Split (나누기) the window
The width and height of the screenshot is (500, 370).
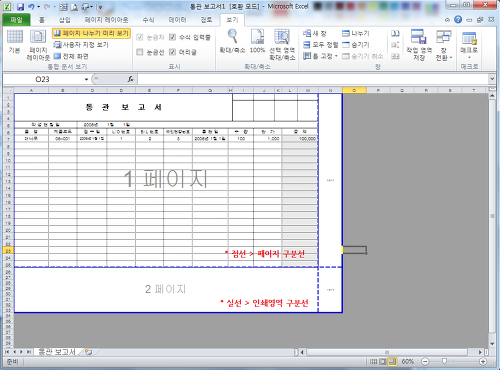tap(356, 33)
